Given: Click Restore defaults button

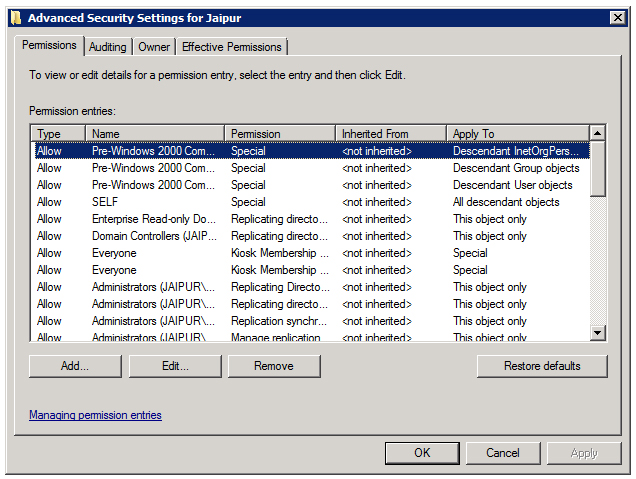Looking at the screenshot, I should [x=541, y=366].
